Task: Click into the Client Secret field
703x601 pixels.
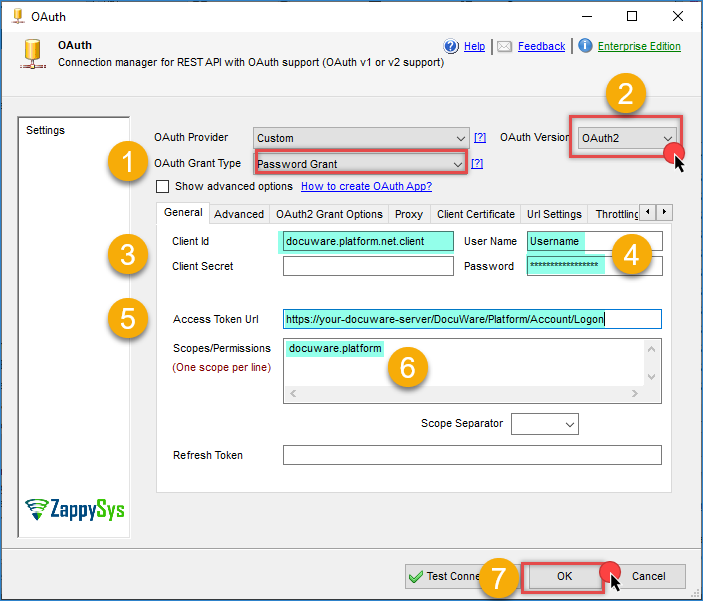Action: click(x=369, y=266)
